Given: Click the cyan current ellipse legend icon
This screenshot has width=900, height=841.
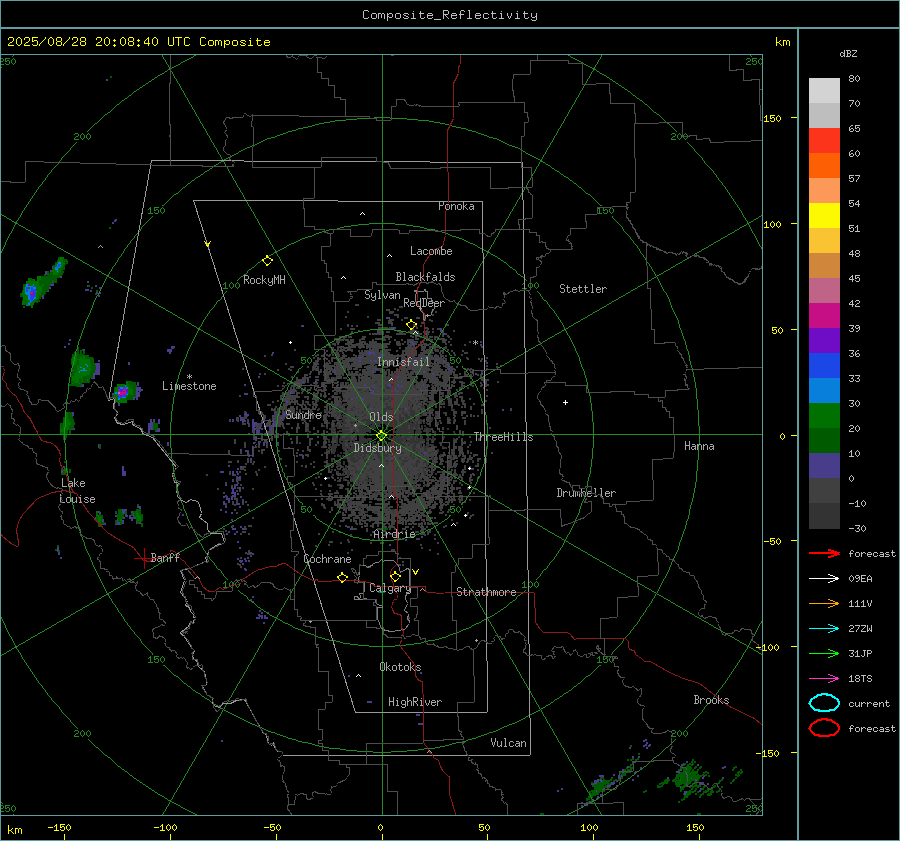Looking at the screenshot, I should click(824, 703).
